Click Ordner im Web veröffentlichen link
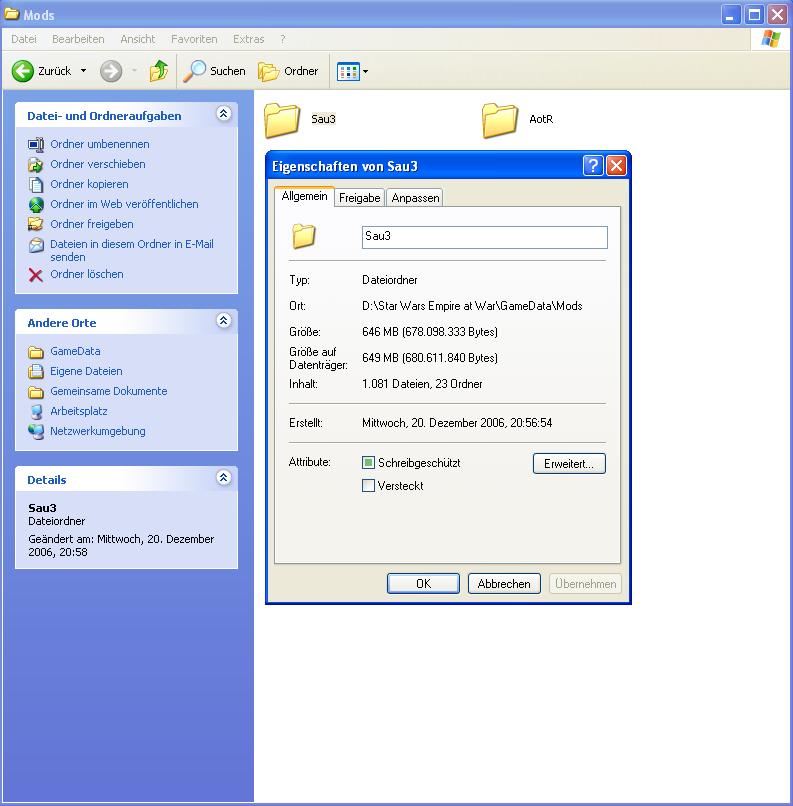793x806 pixels. 124,204
